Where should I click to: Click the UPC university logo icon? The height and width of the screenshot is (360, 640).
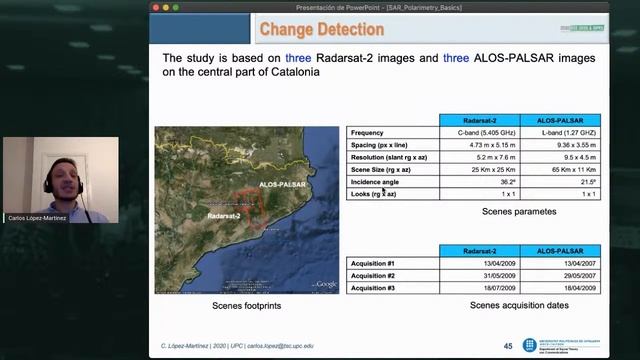529,345
